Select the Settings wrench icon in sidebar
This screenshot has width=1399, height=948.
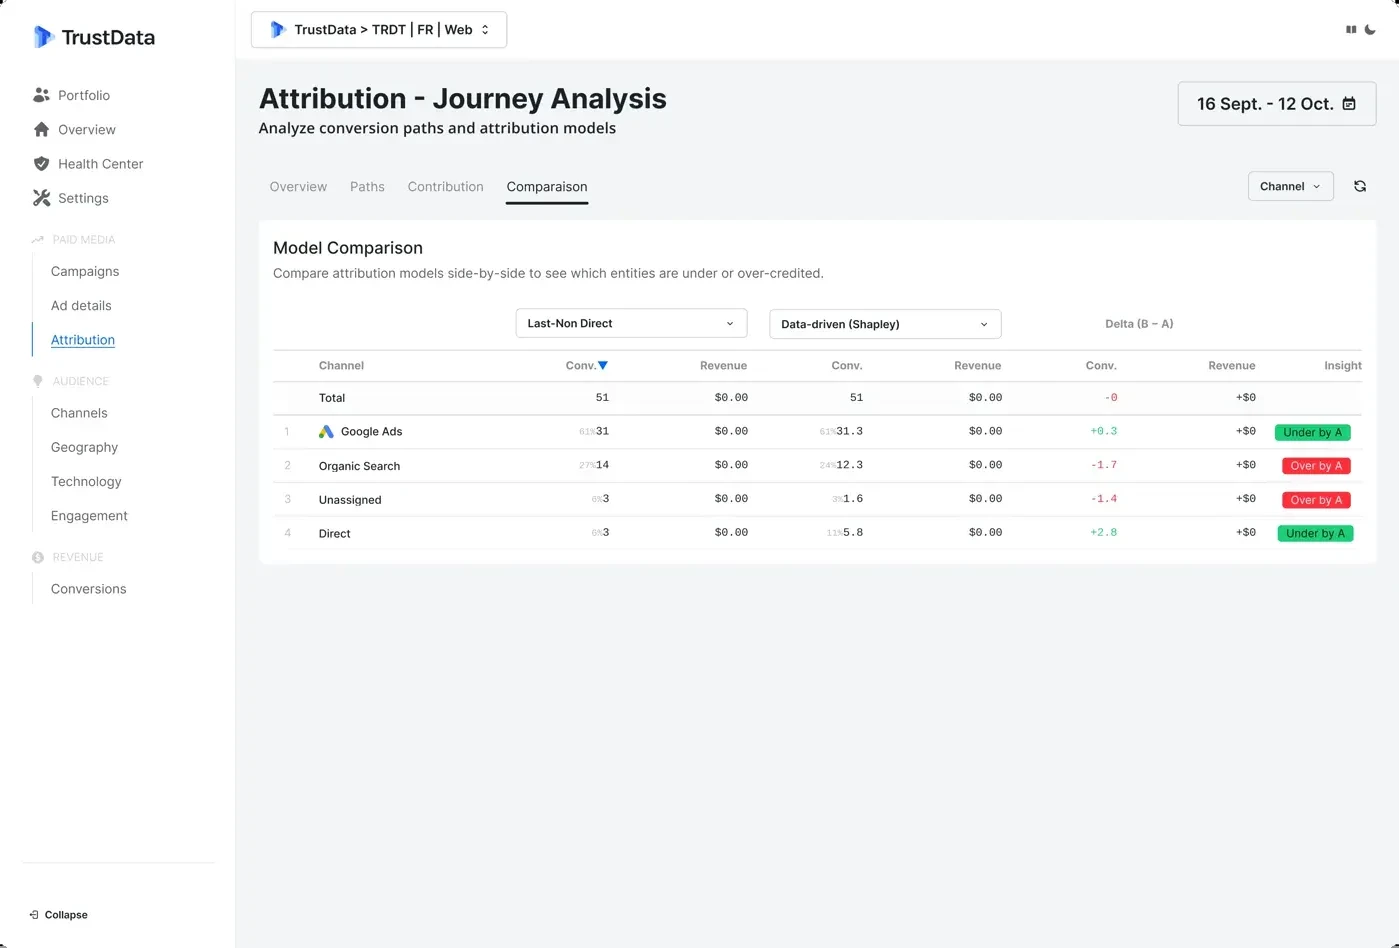coord(41,197)
